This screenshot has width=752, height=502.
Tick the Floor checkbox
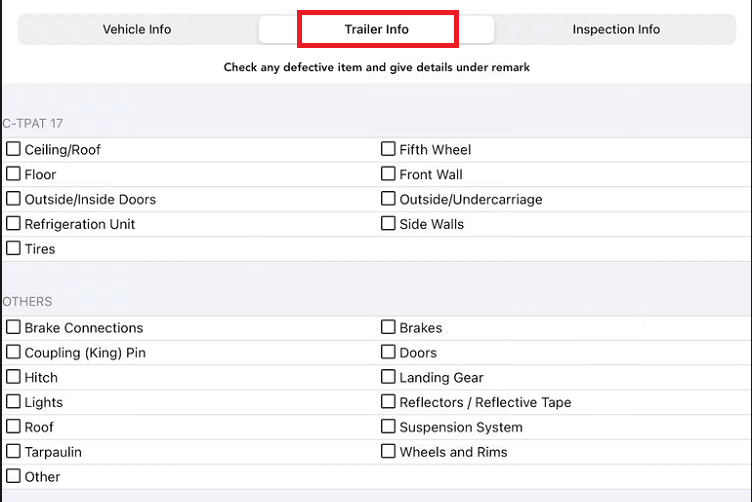pos(14,174)
